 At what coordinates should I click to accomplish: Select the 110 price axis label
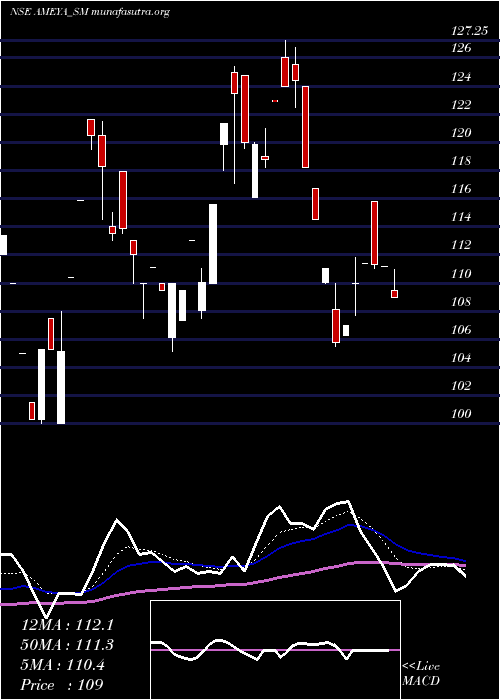point(461,274)
